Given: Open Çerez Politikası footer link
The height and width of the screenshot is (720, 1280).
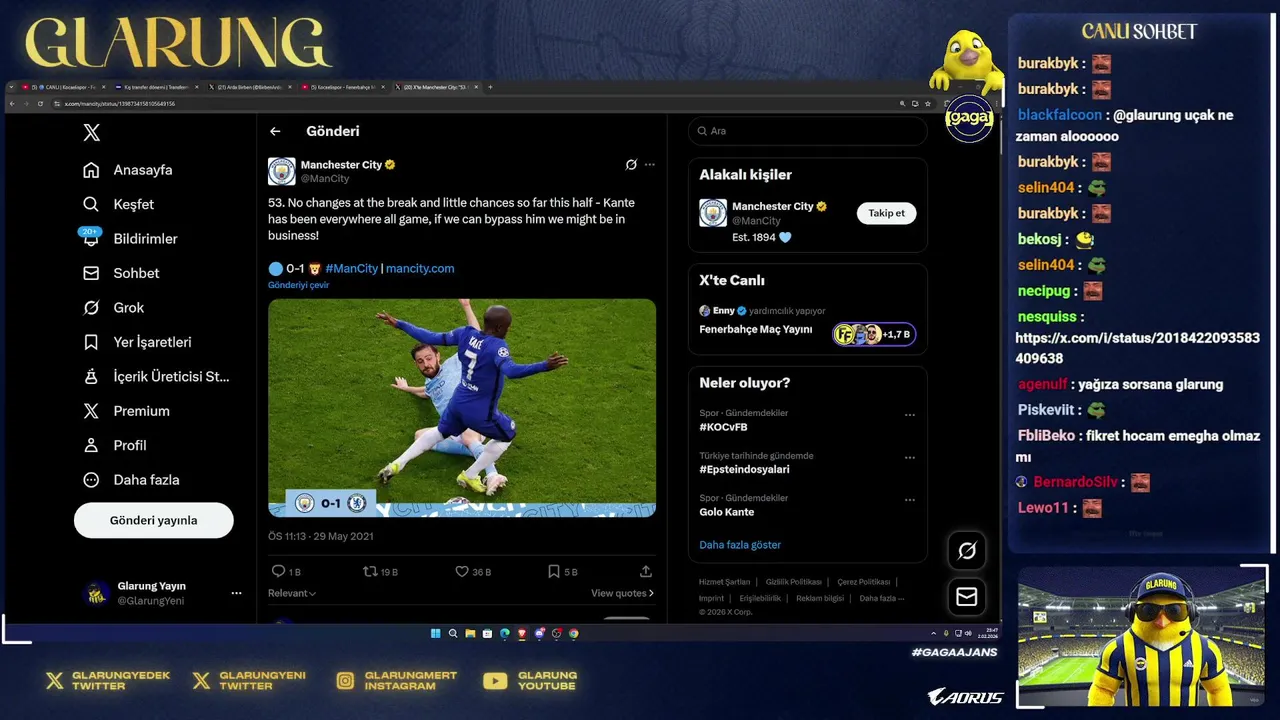Looking at the screenshot, I should click(863, 582).
